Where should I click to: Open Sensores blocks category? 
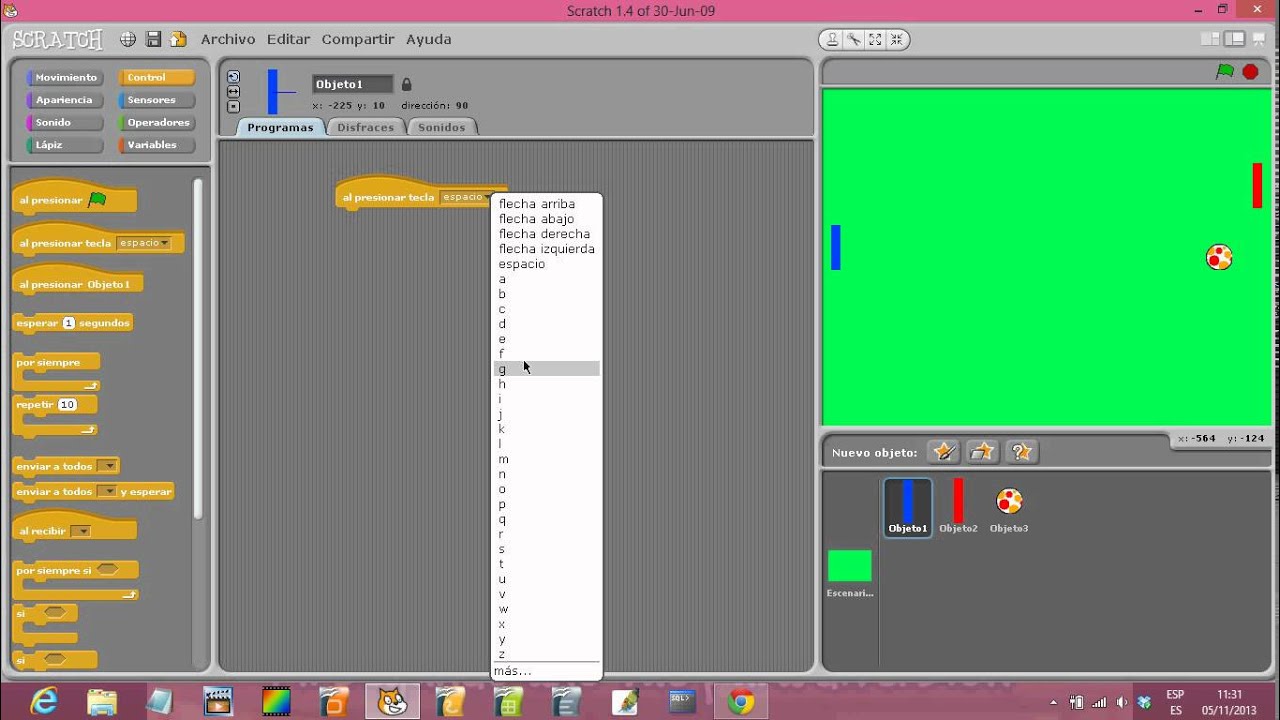coord(157,100)
